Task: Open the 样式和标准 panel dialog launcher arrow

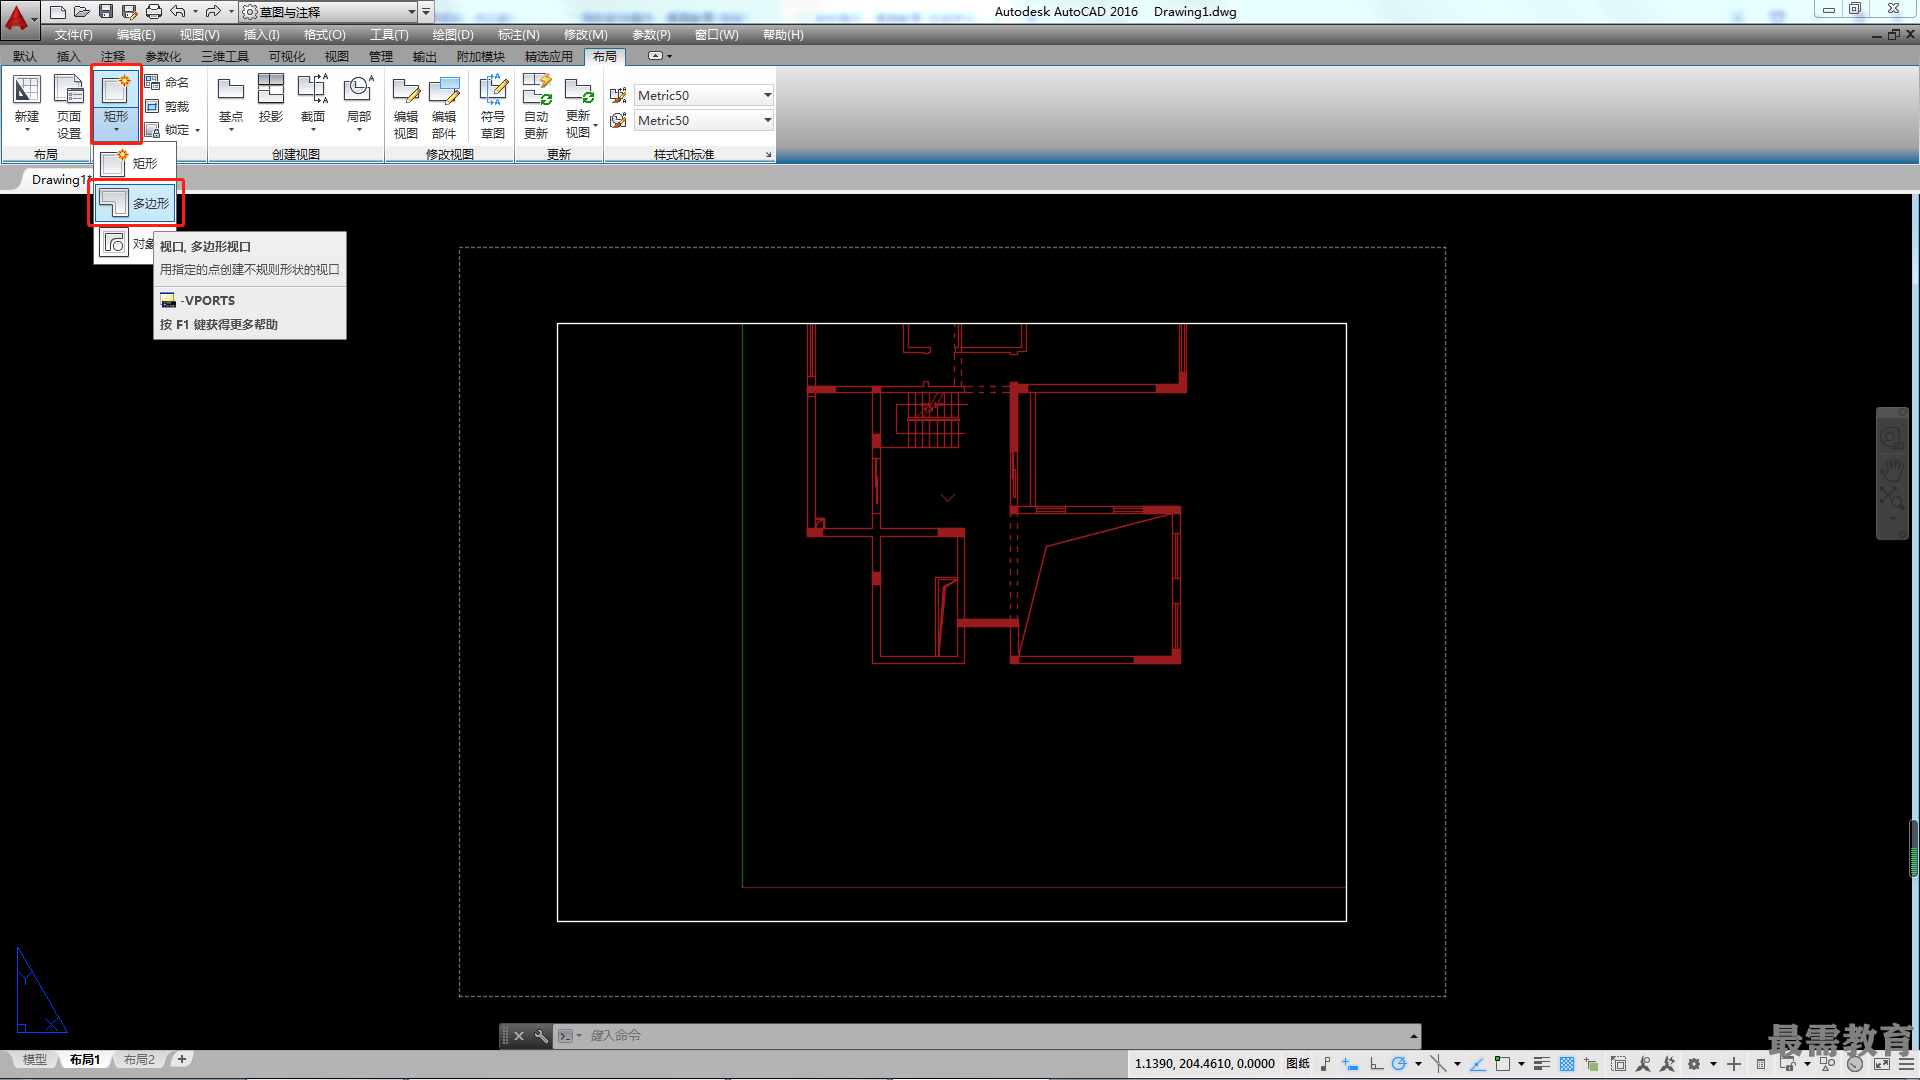Action: click(769, 155)
